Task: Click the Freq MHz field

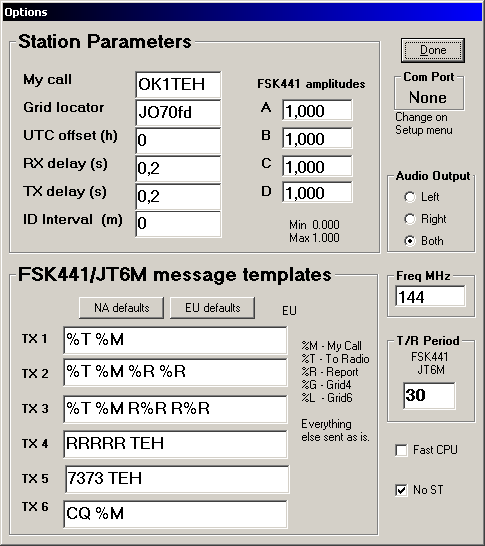Action: pos(430,296)
